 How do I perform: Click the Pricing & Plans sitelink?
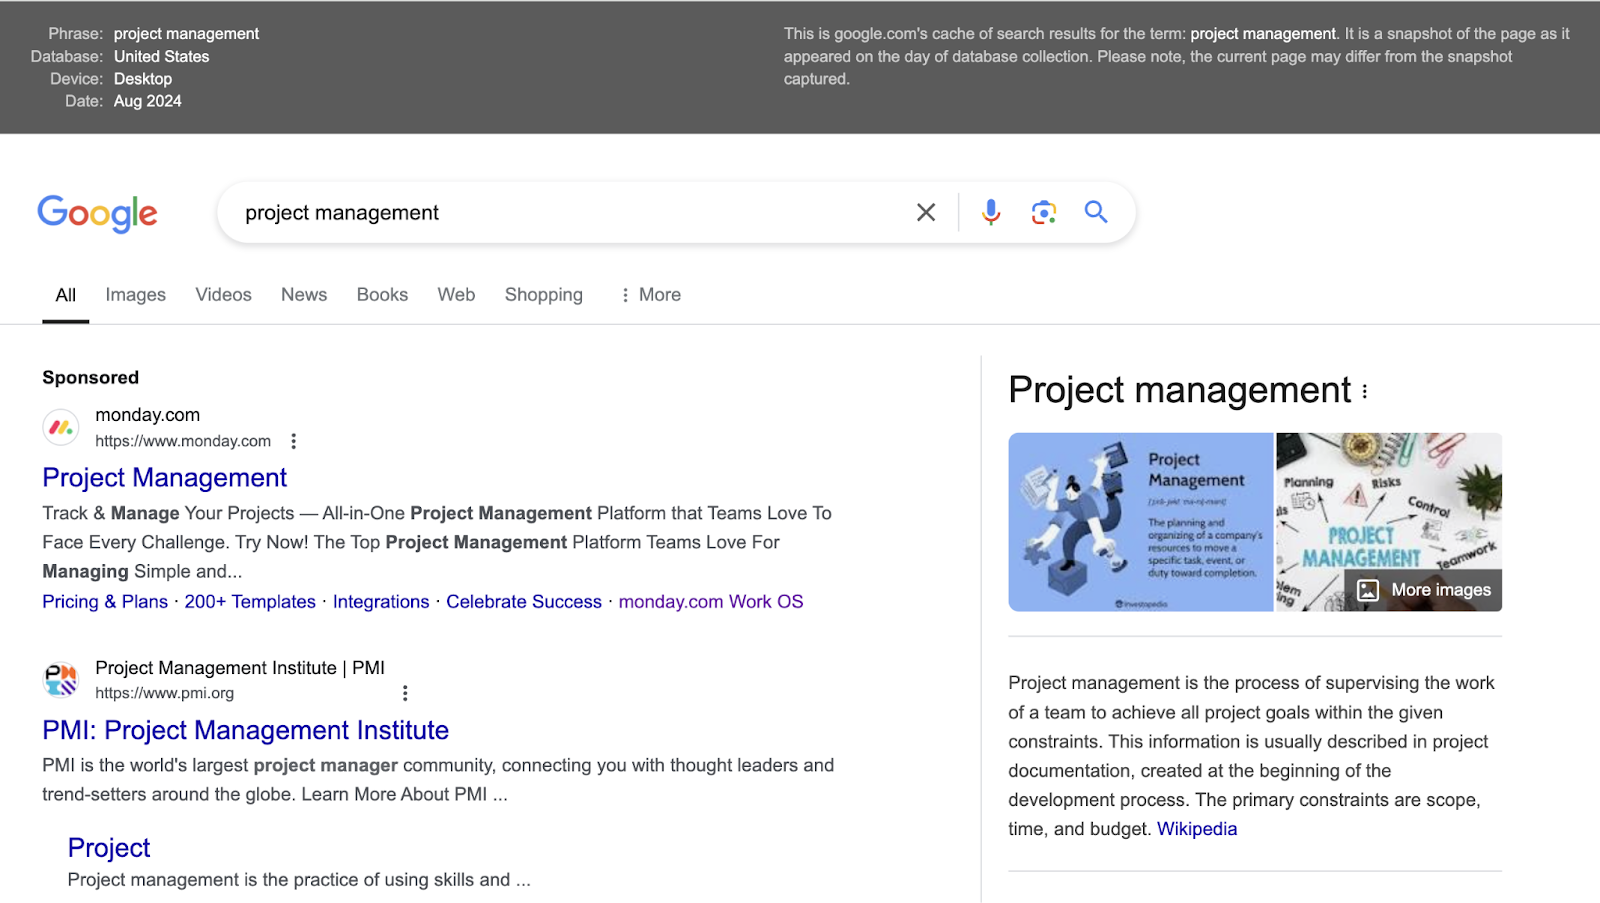click(x=104, y=601)
